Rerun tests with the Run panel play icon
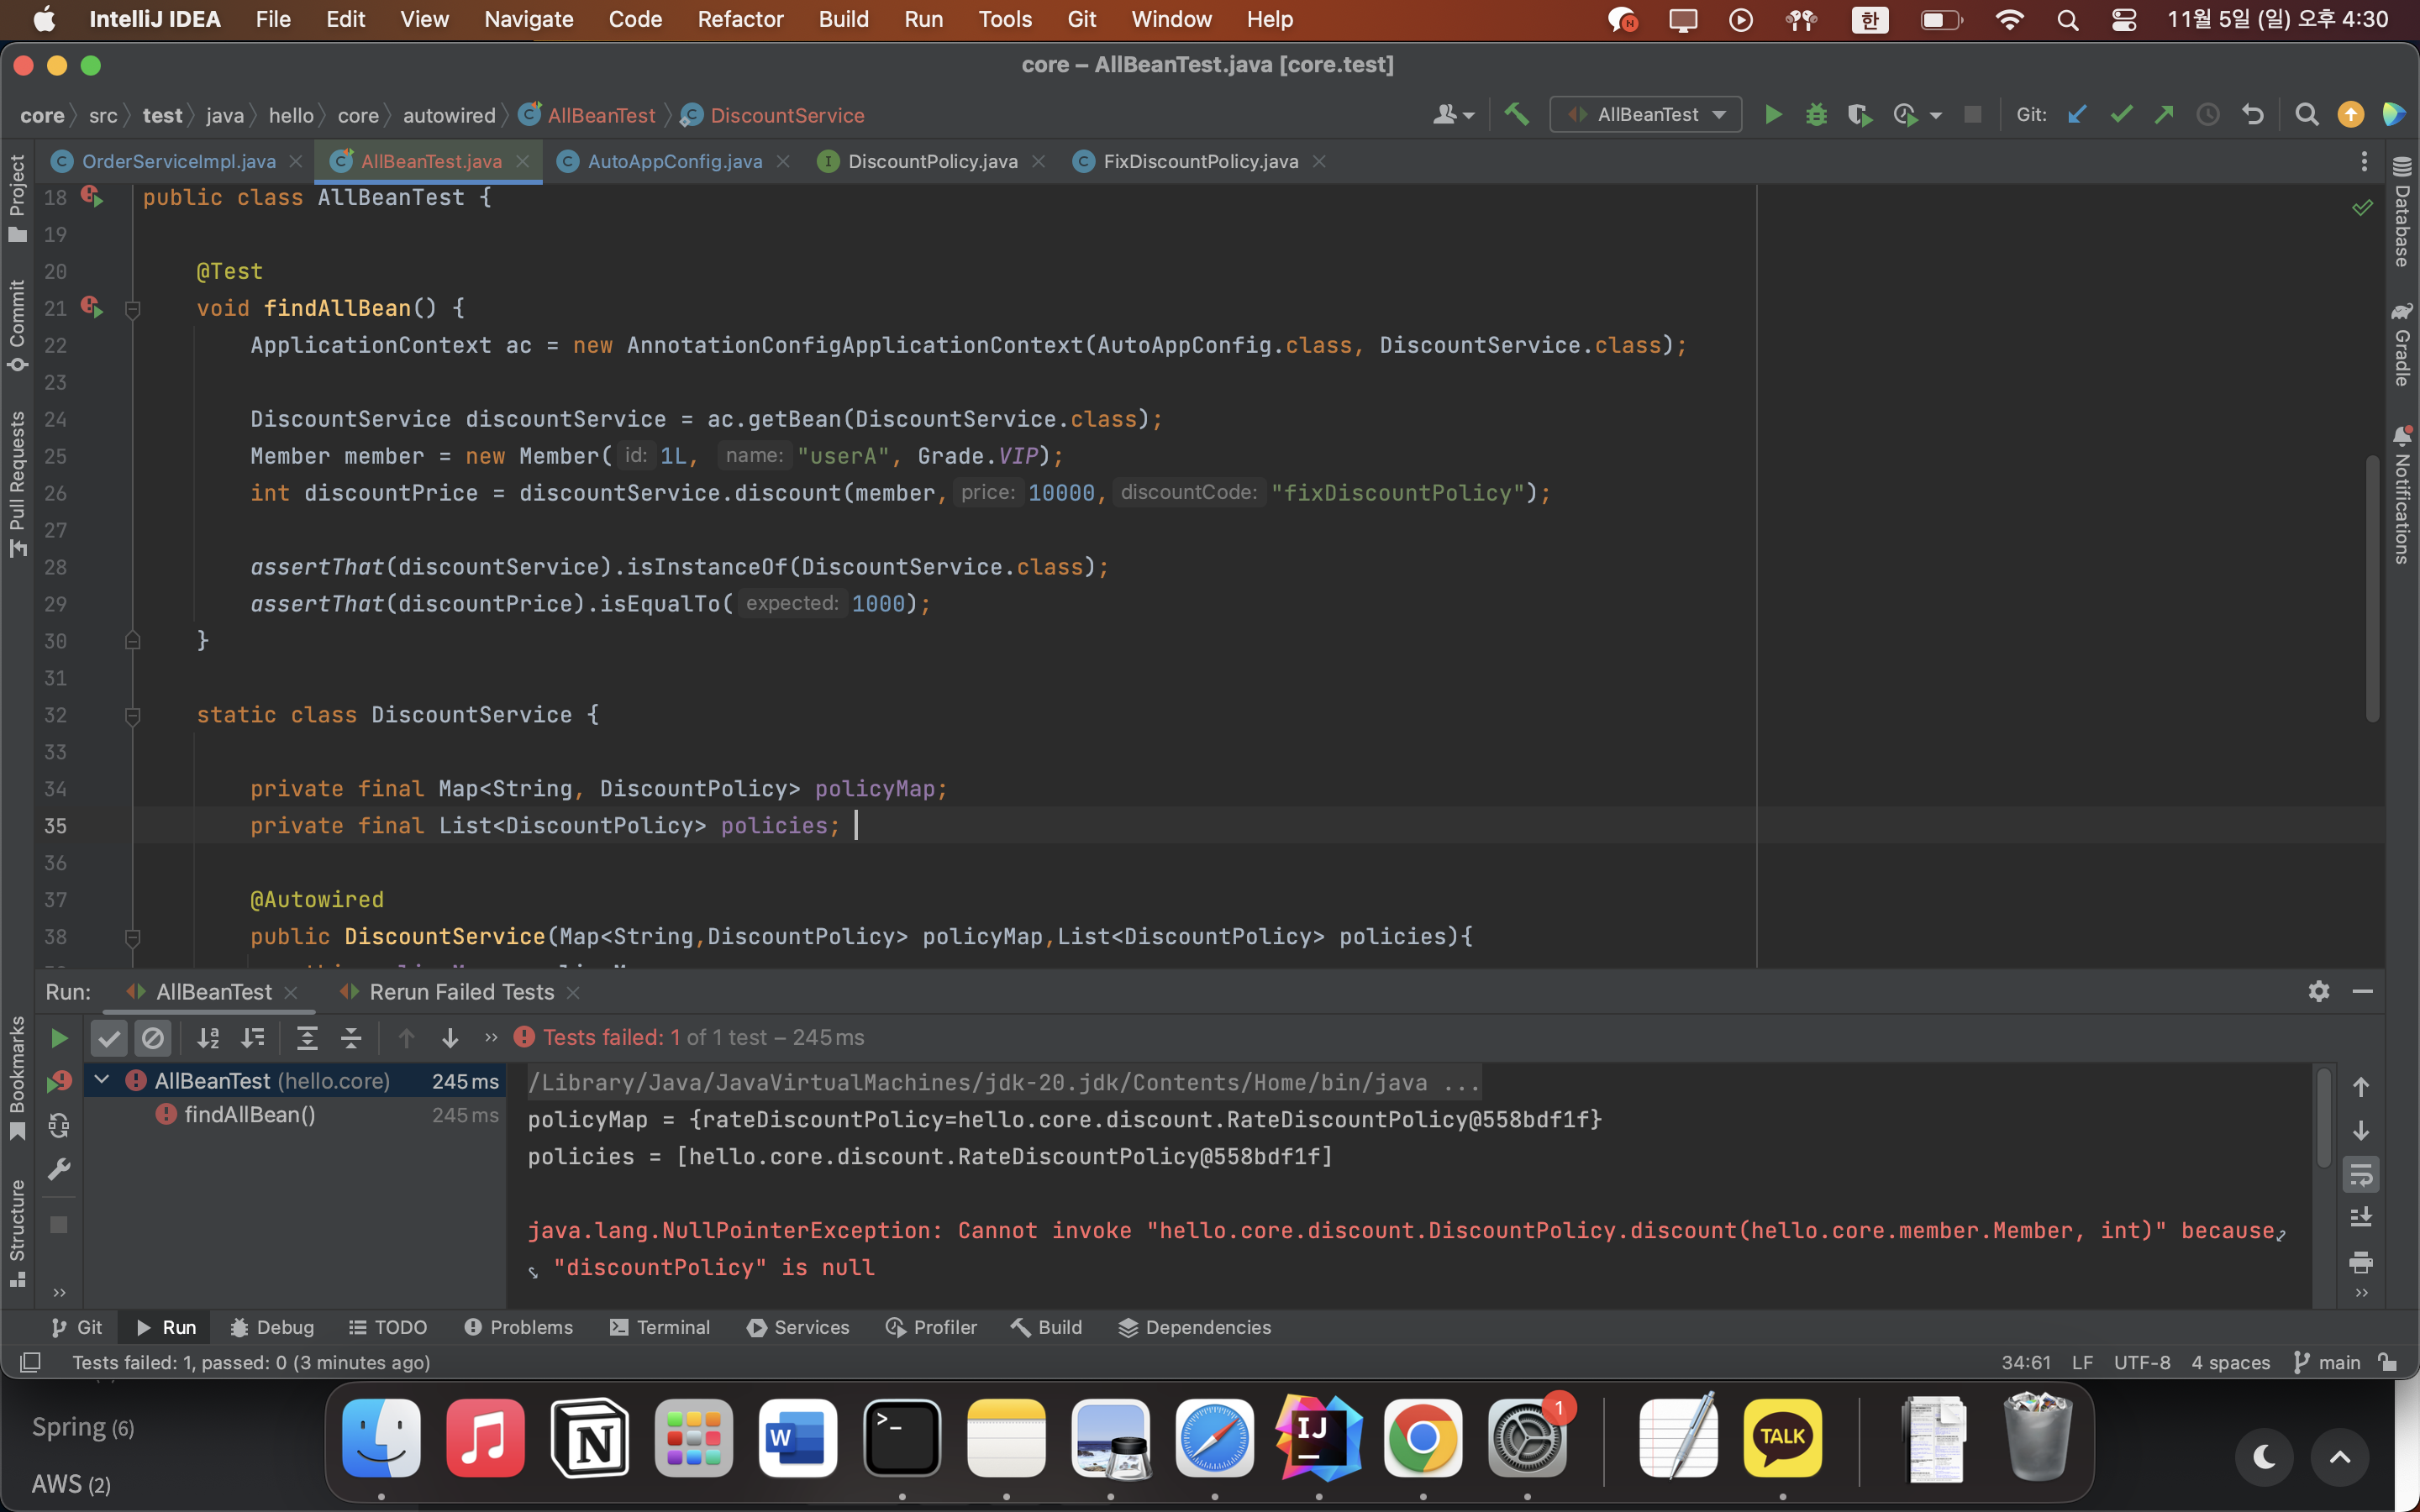 click(x=59, y=1038)
